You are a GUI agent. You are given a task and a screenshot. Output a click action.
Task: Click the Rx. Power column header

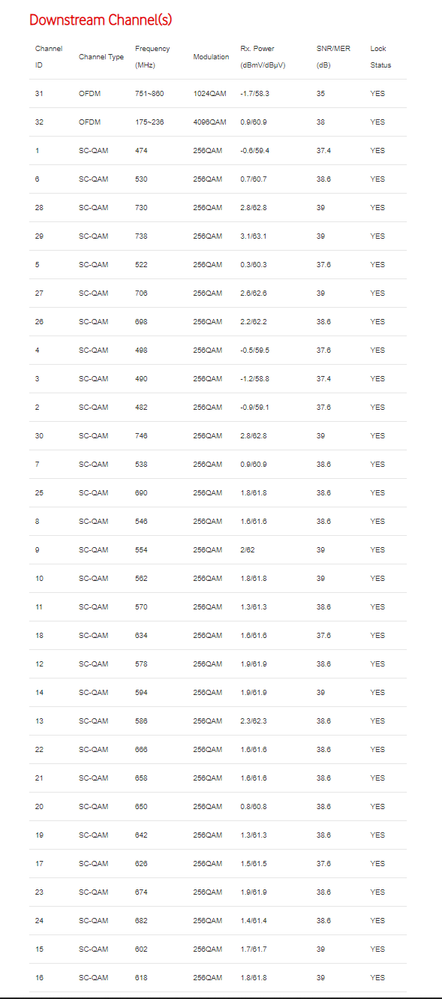[264, 57]
